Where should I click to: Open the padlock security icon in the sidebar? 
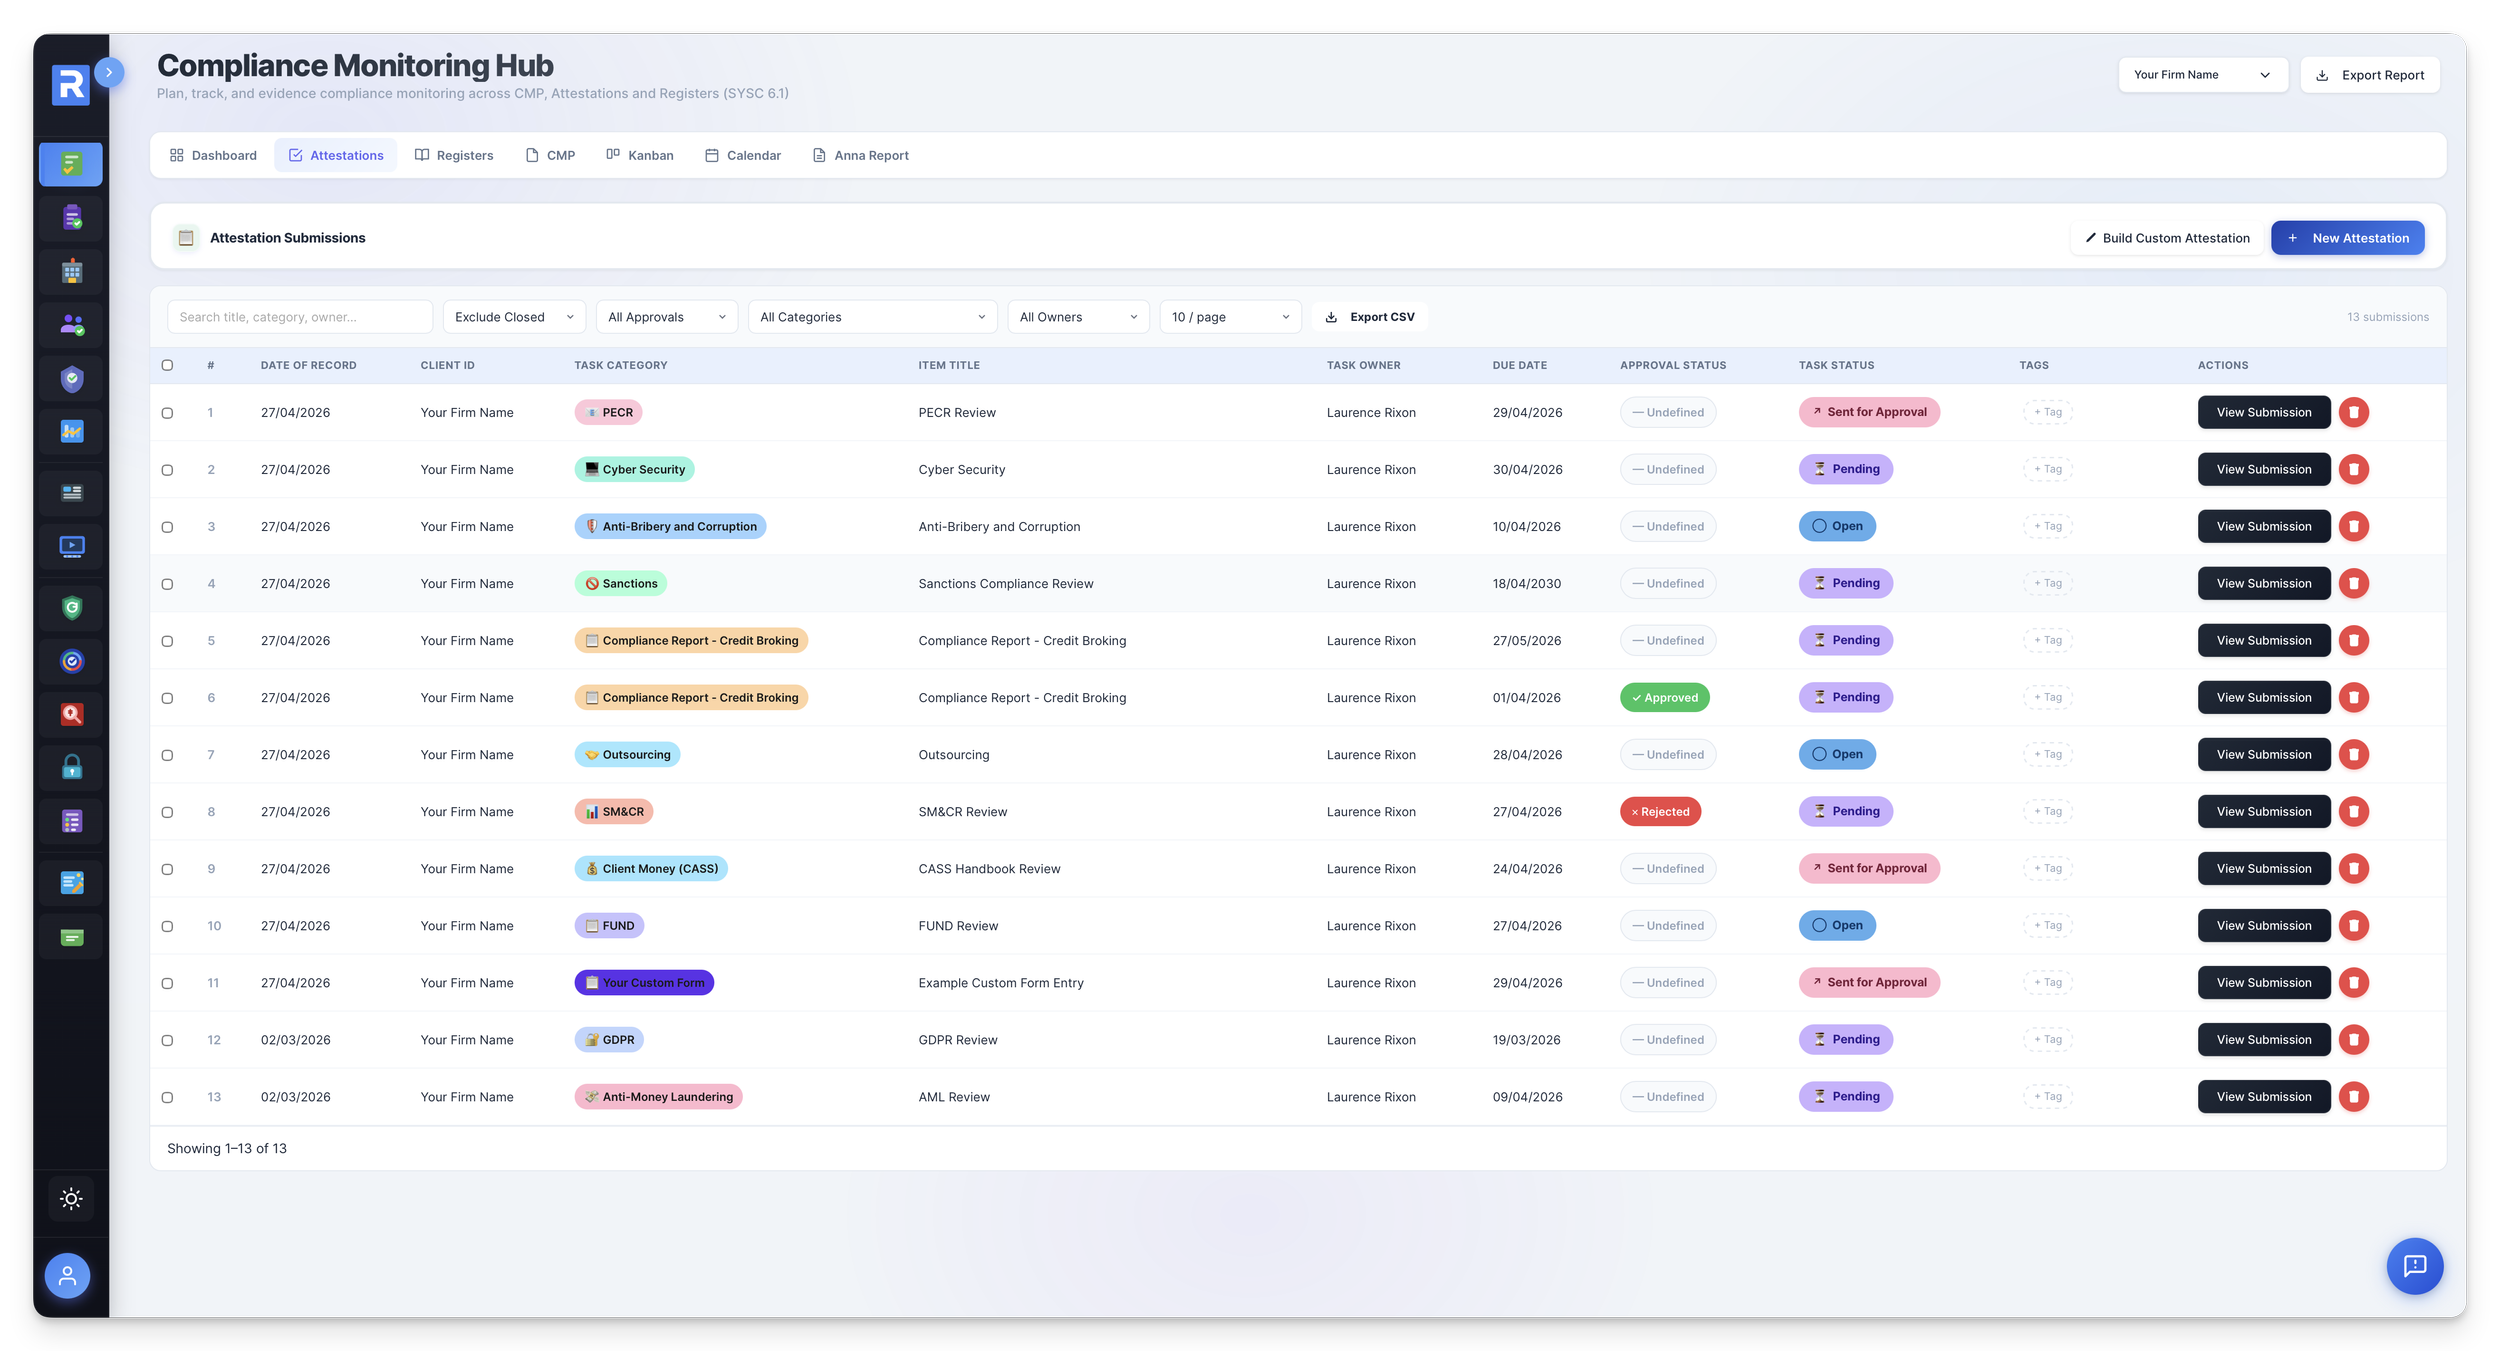tap(71, 767)
